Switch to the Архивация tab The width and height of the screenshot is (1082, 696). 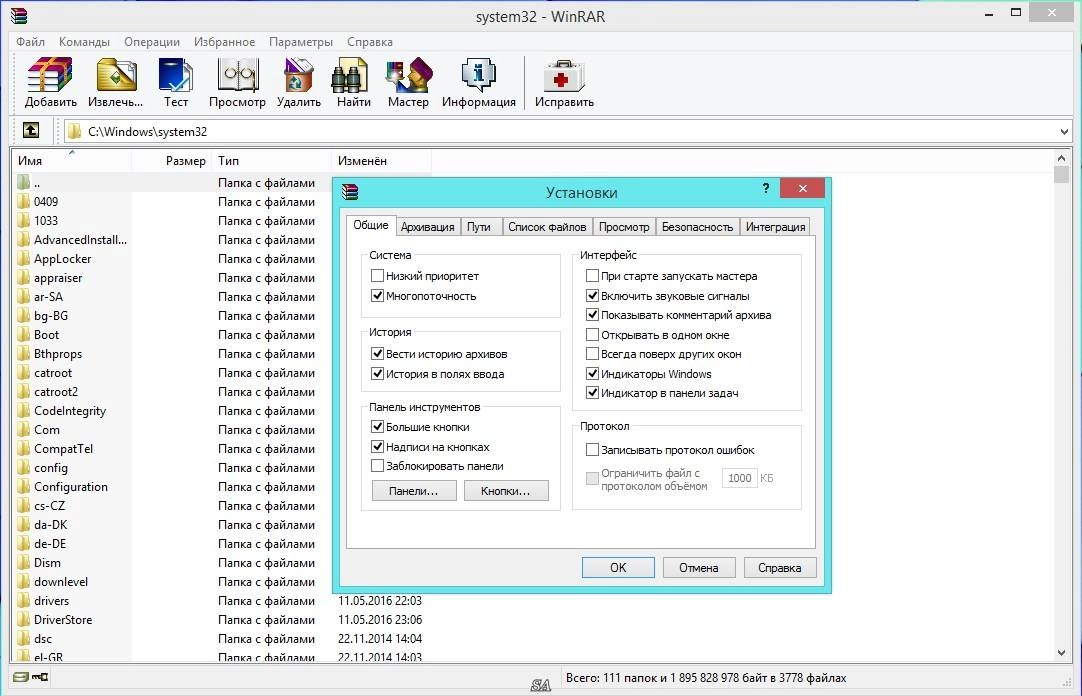pos(428,227)
